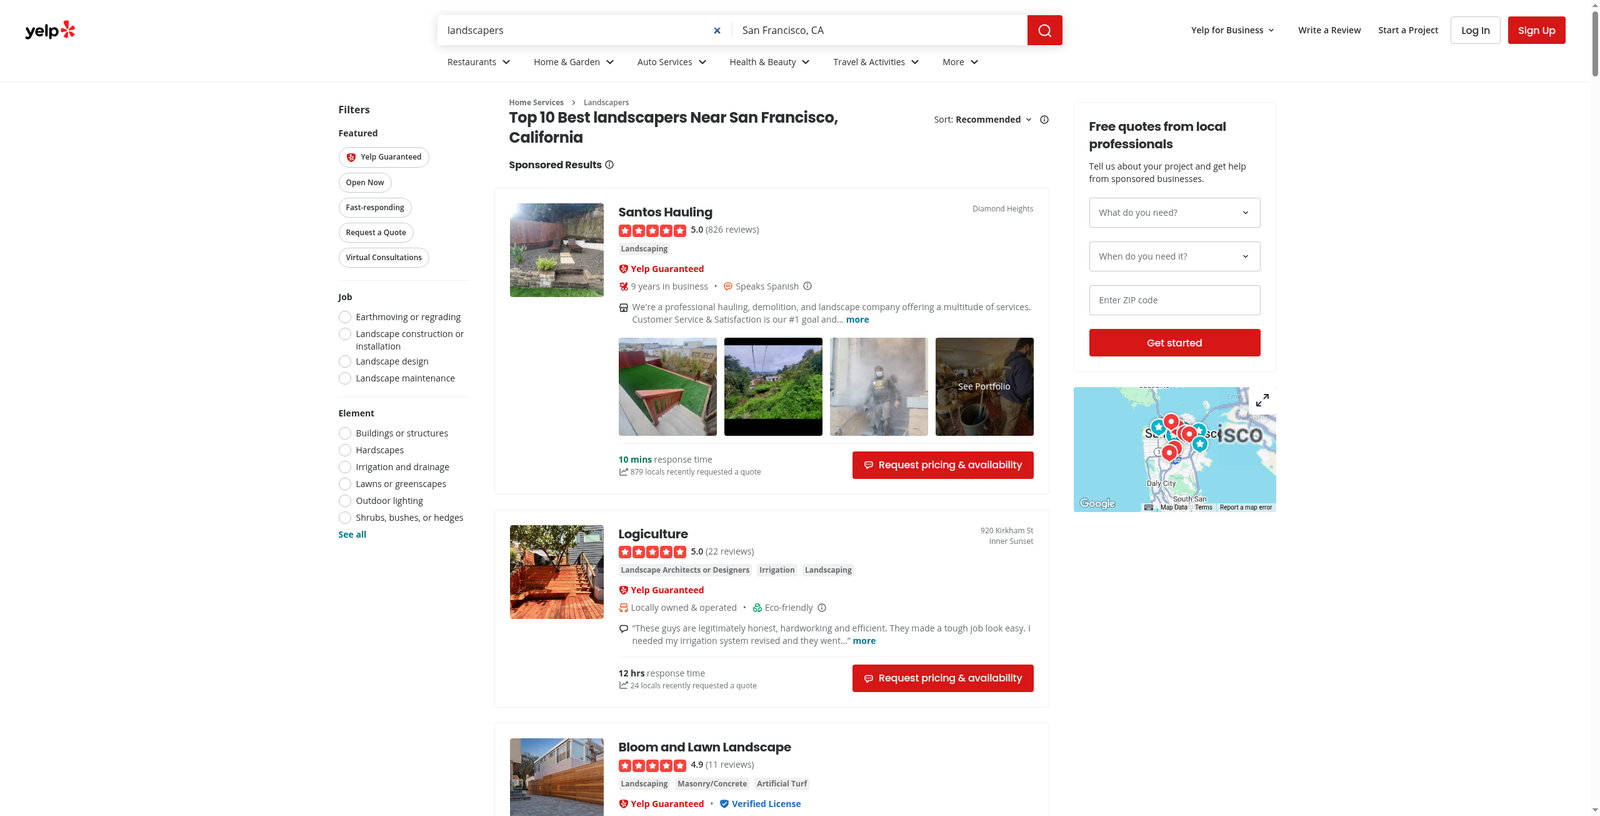The width and height of the screenshot is (1600, 816).
Task: Click the Sign Up button
Action: pyautogui.click(x=1536, y=30)
